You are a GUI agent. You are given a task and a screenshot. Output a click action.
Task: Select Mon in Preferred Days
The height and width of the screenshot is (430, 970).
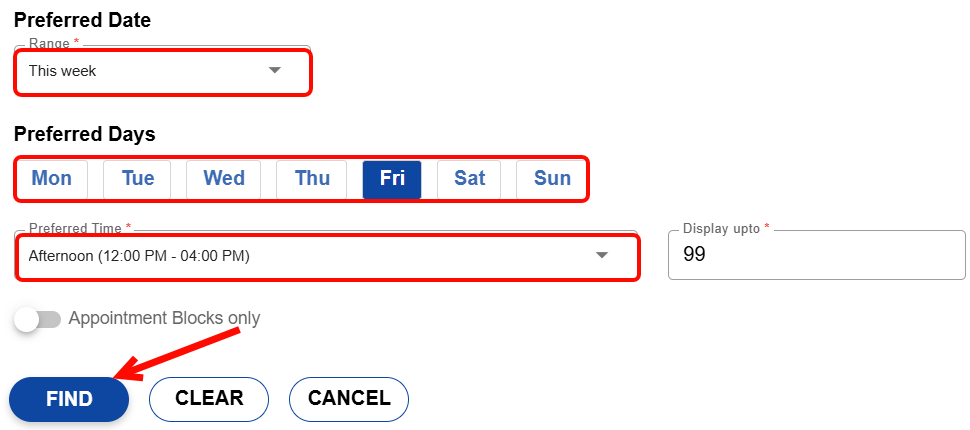[x=52, y=179]
